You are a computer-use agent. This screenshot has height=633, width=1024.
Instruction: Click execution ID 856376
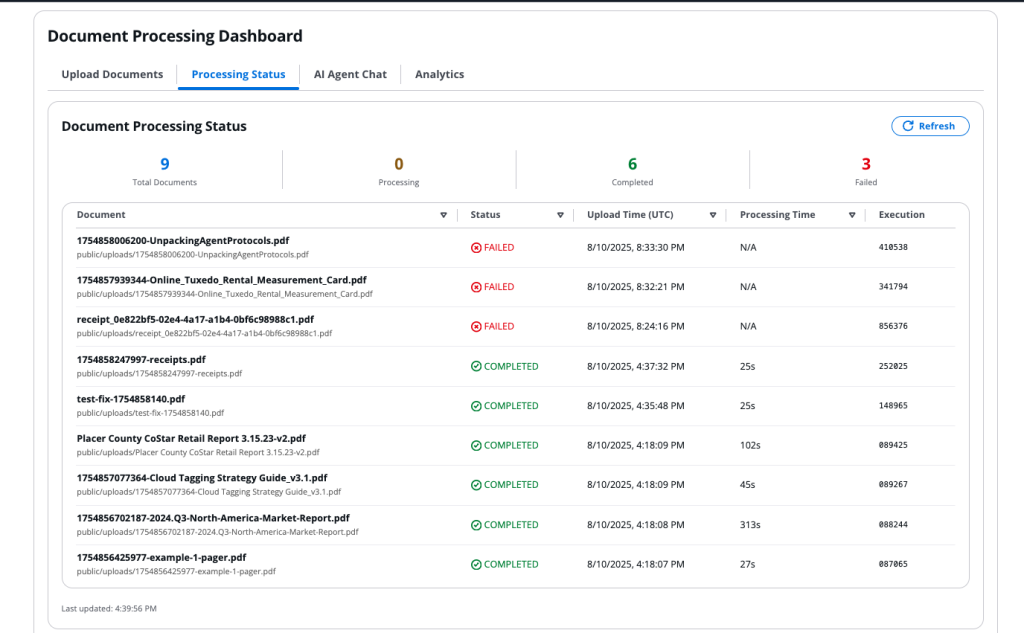pos(893,326)
